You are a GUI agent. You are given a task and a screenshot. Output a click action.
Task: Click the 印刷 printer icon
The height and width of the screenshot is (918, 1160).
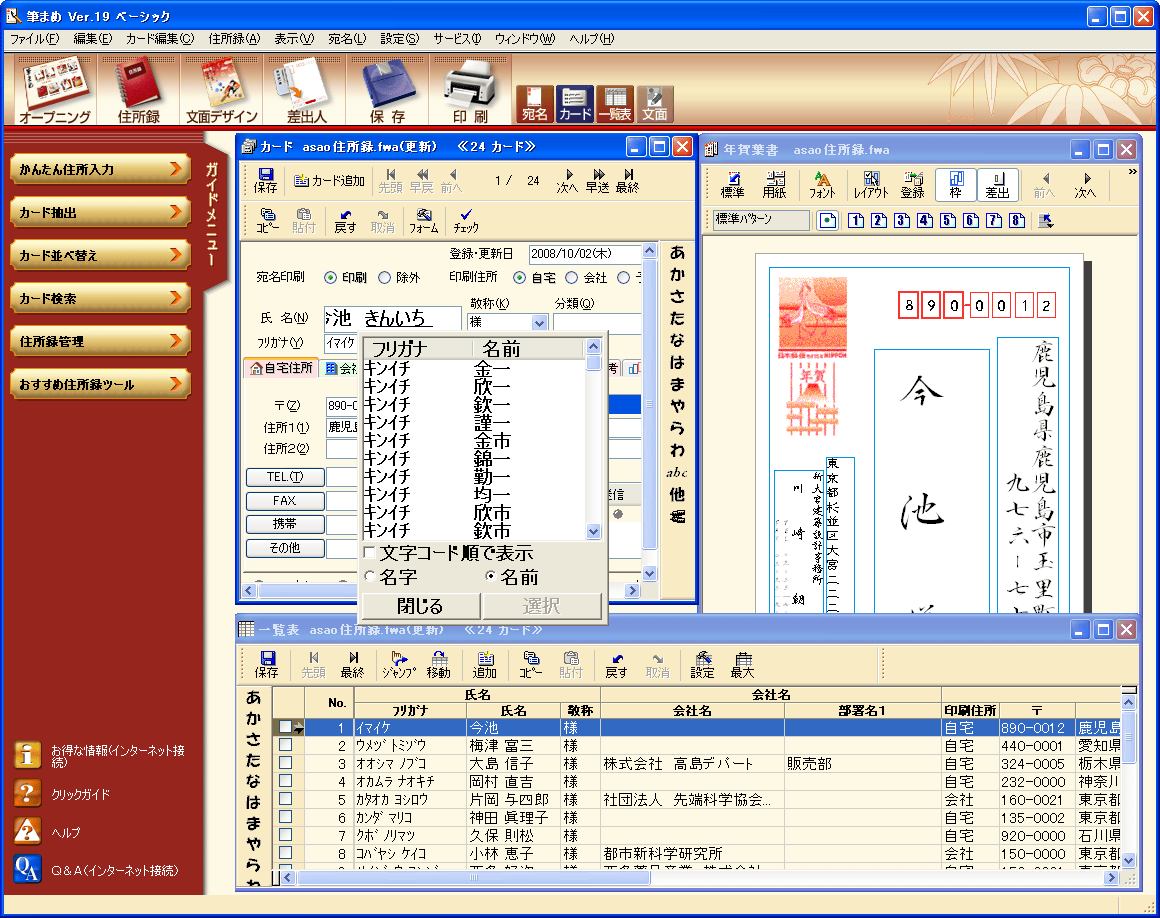[x=471, y=90]
